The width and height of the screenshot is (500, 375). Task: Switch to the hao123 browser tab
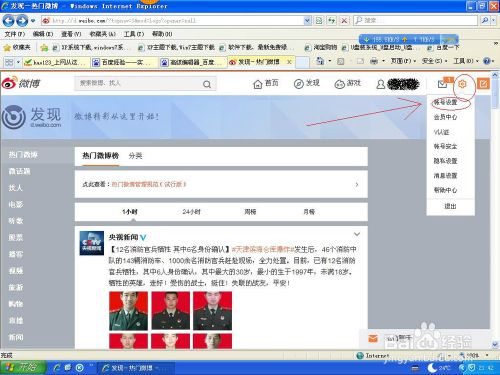click(x=56, y=62)
